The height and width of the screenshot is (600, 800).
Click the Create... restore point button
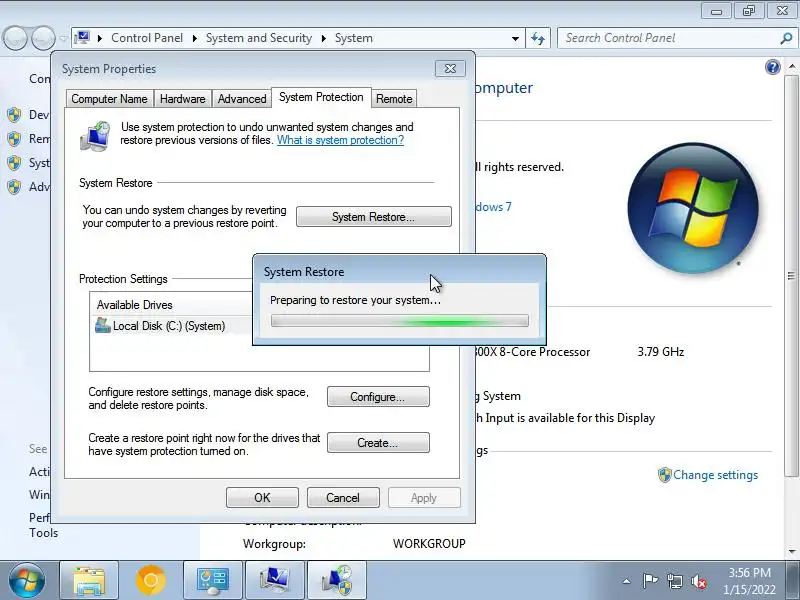click(378, 443)
